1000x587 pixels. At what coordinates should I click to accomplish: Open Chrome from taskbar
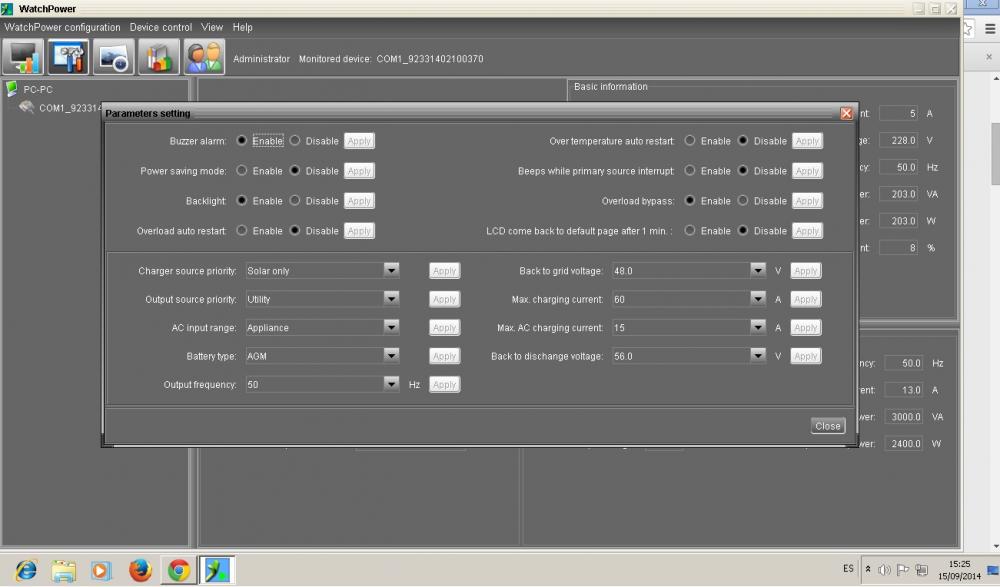point(179,570)
